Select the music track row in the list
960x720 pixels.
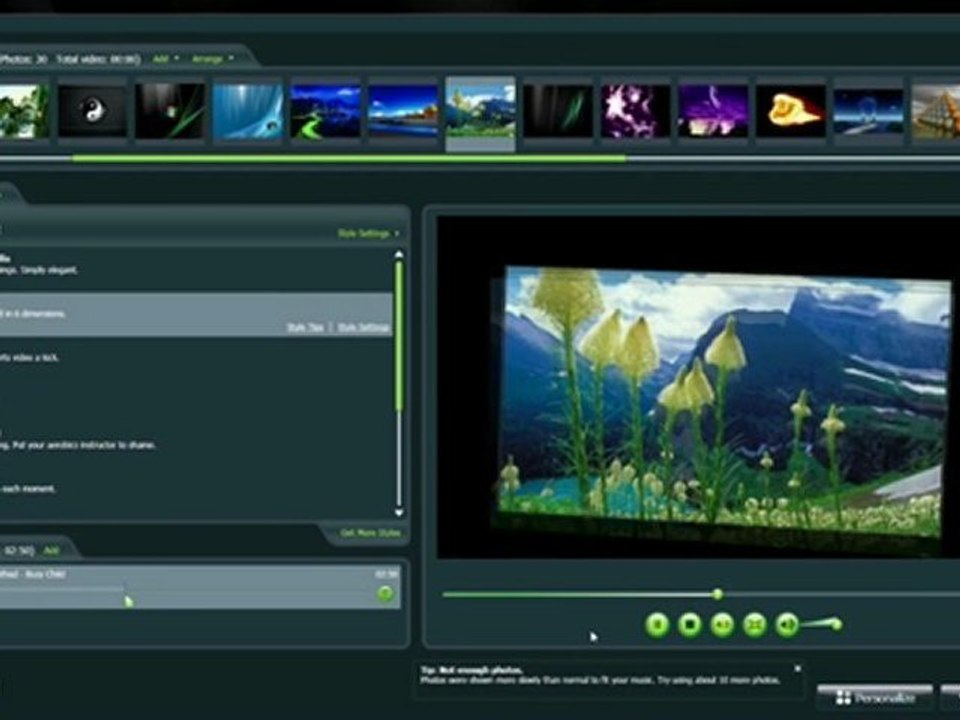point(200,587)
